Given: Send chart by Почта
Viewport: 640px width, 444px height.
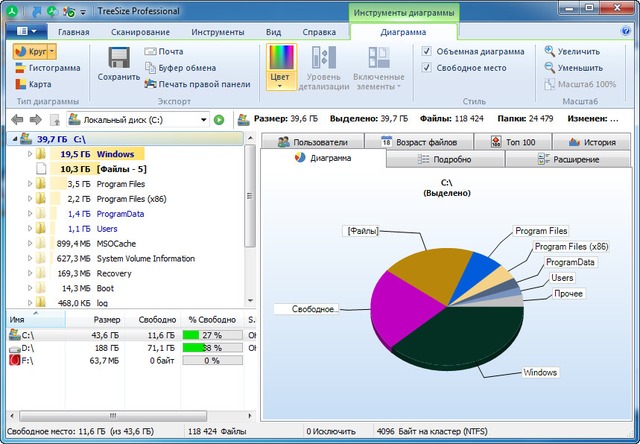Looking at the screenshot, I should (164, 51).
